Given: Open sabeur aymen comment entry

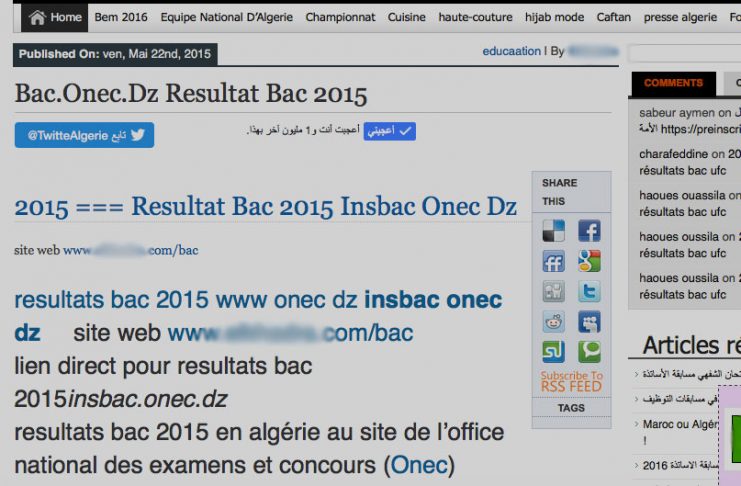Looking at the screenshot, I should click(690, 121).
